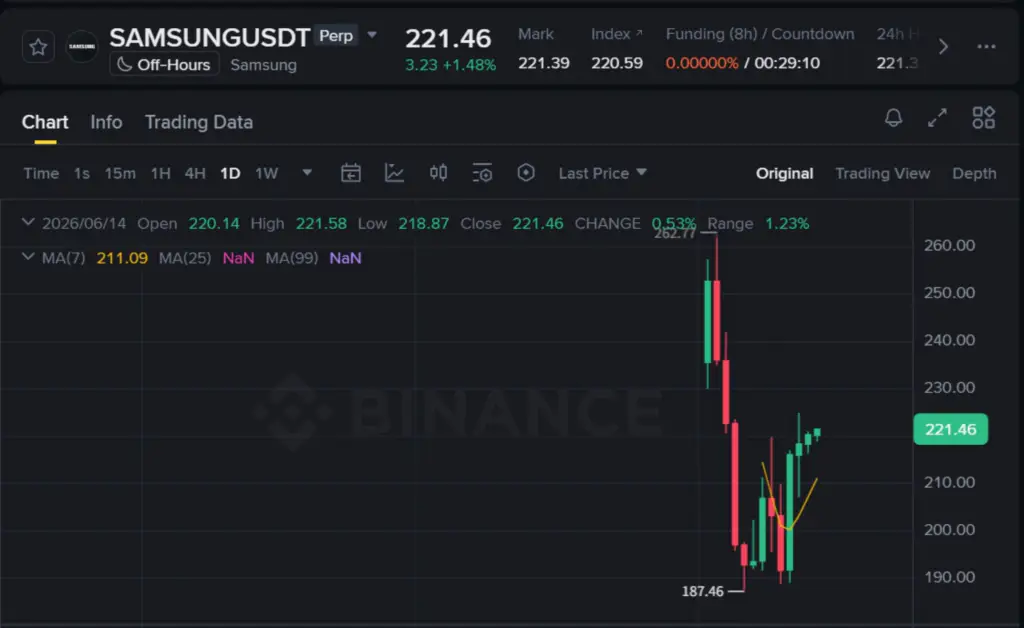Select the Trading View chart
This screenshot has height=628, width=1024.
click(x=882, y=174)
